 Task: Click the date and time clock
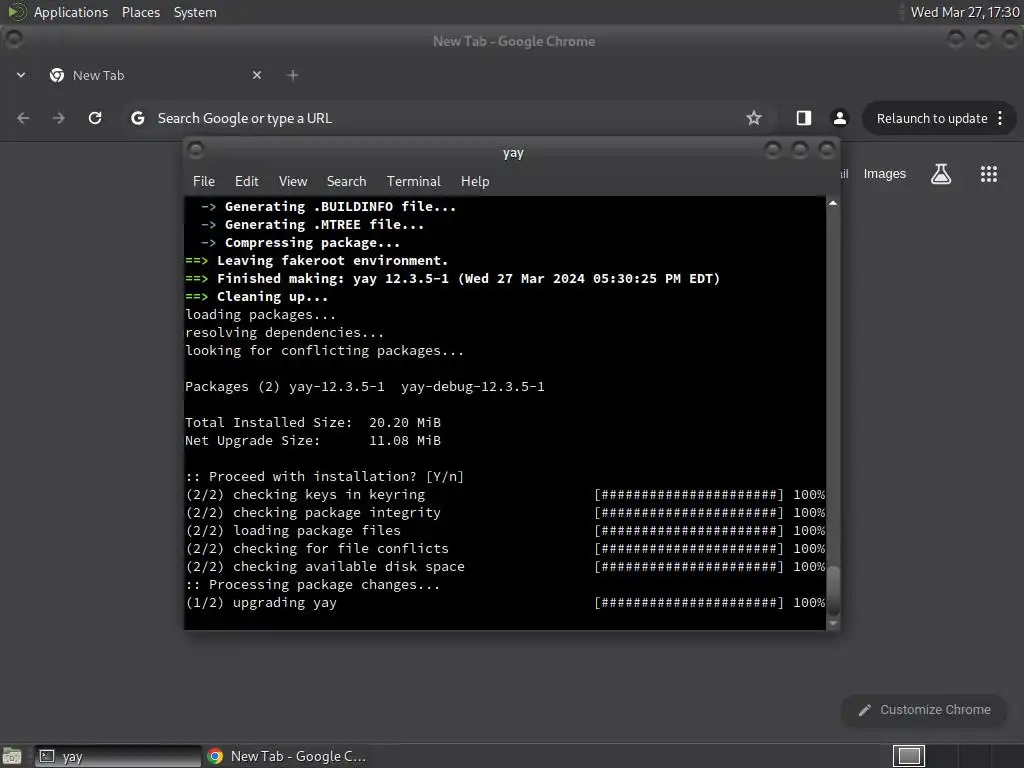[x=965, y=12]
